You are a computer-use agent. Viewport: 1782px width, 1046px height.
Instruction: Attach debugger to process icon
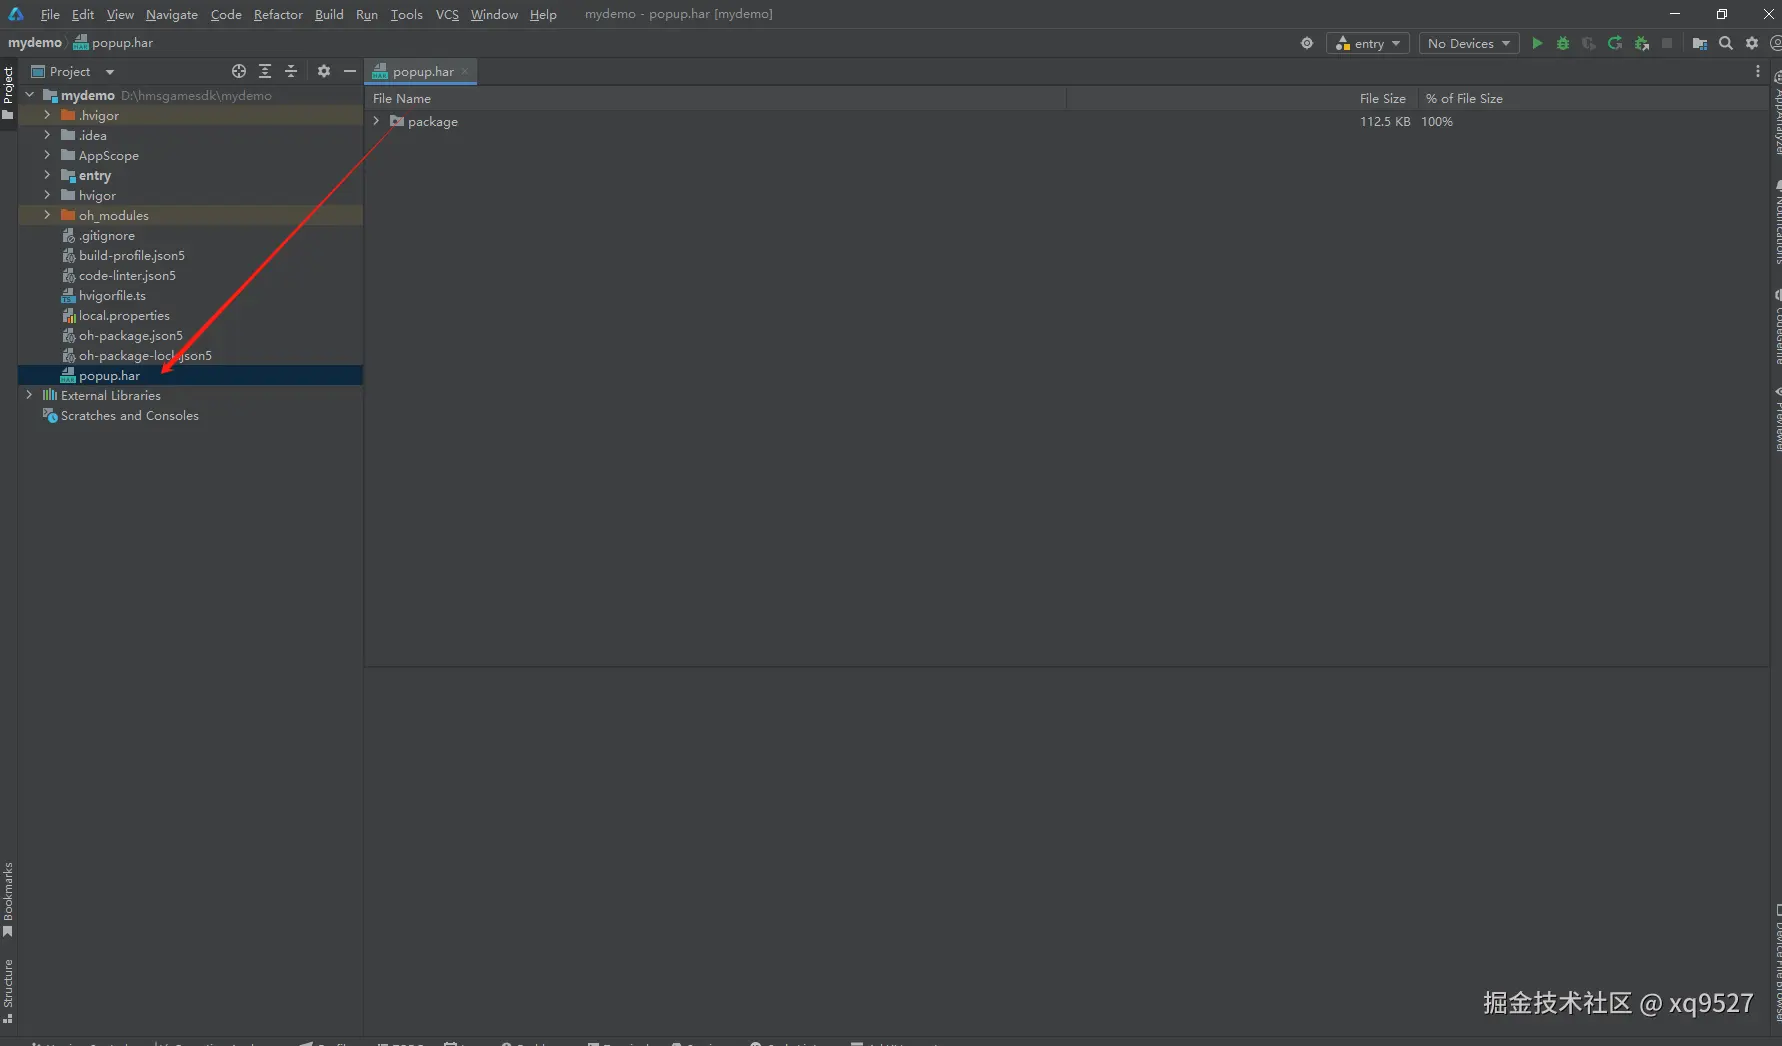tap(1641, 43)
